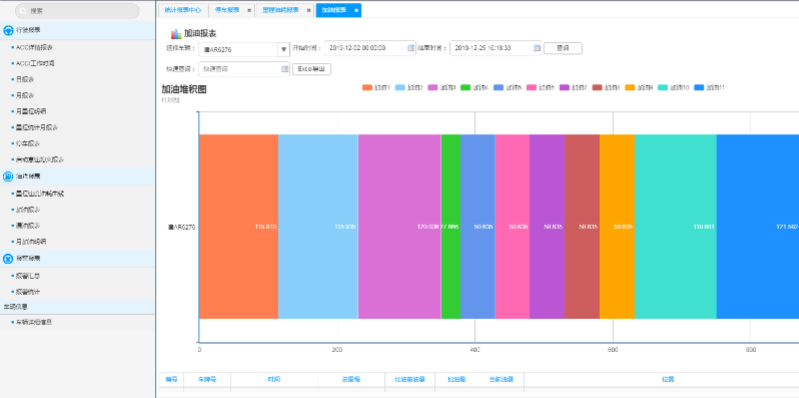Screen dimensions: 799x398
Task: Toggle the turquoise series 10 legend item
Action: coord(674,88)
